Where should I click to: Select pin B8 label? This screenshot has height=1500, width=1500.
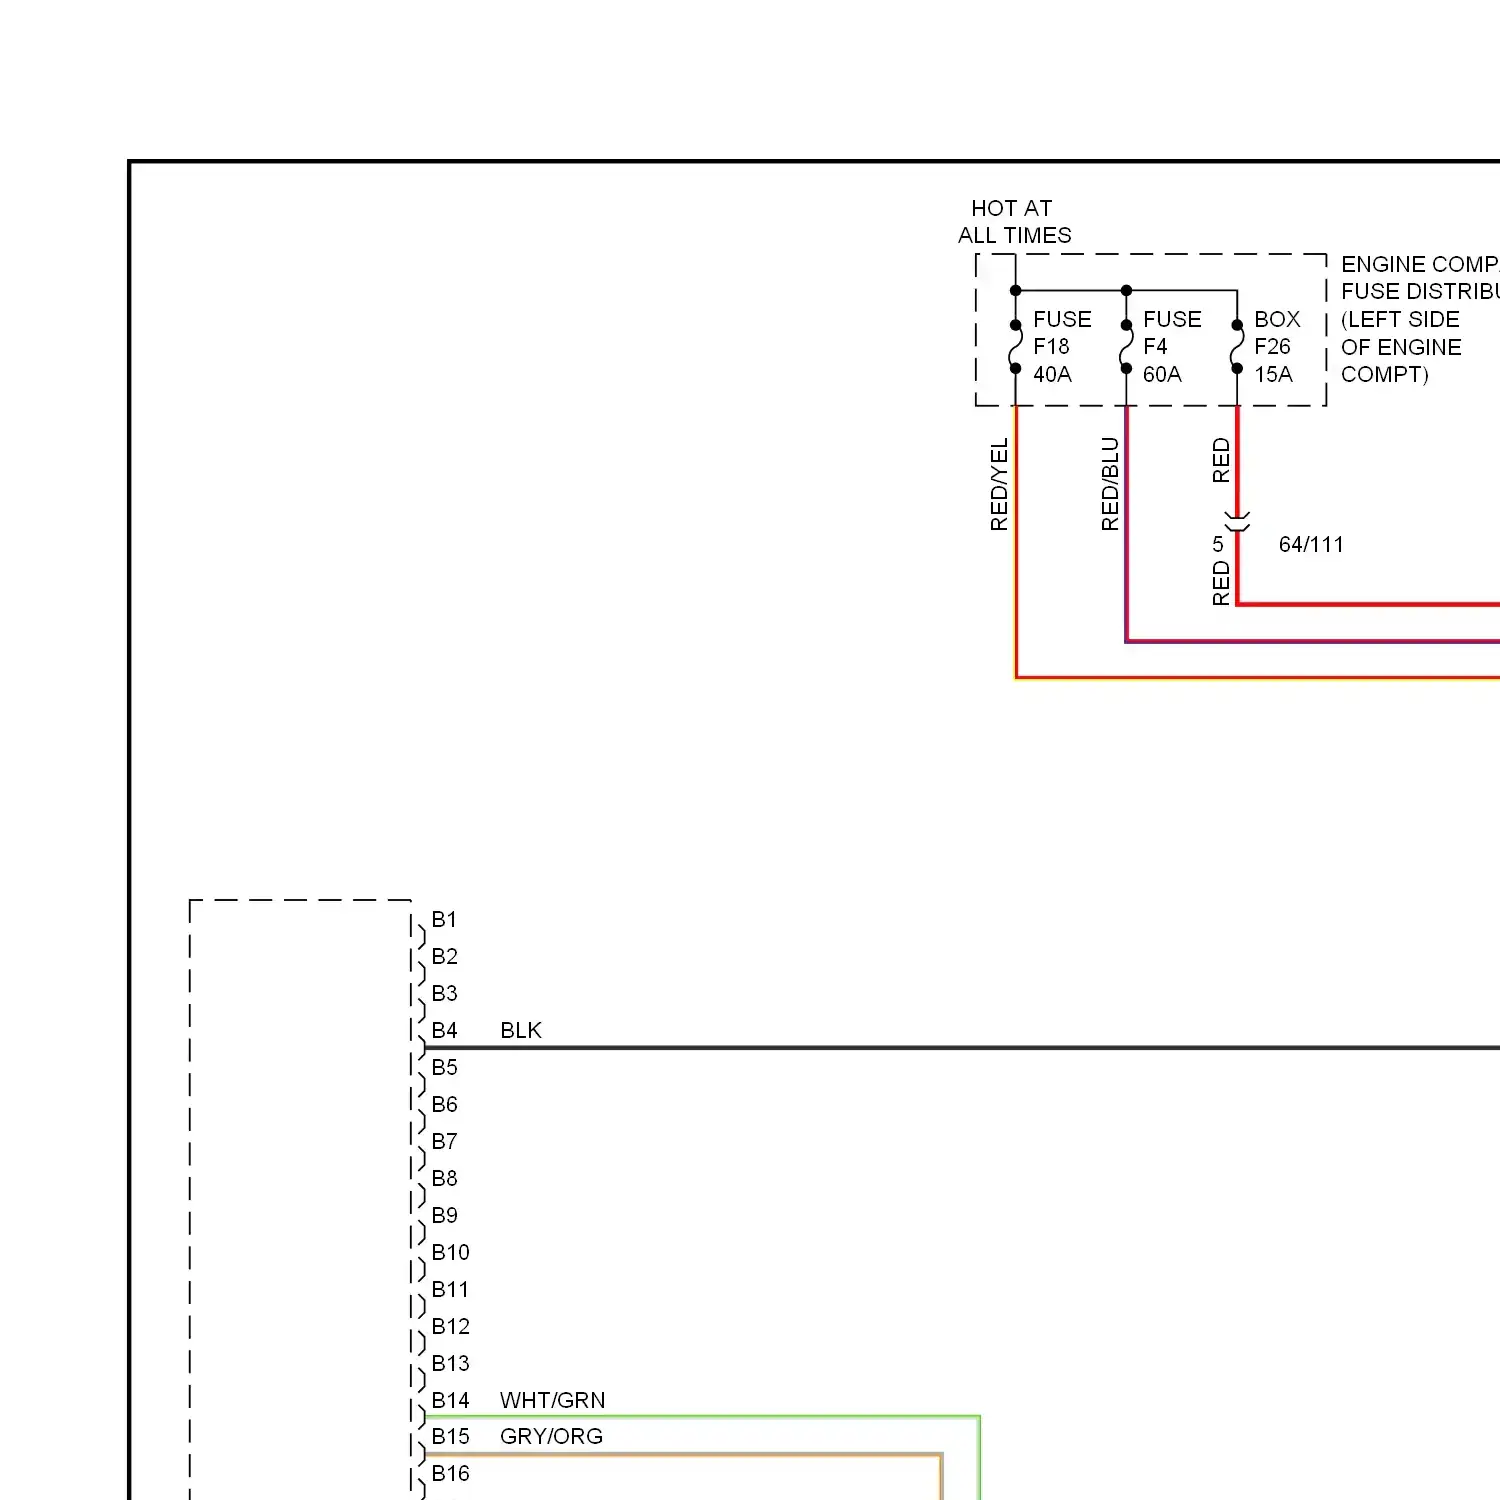tap(444, 1178)
